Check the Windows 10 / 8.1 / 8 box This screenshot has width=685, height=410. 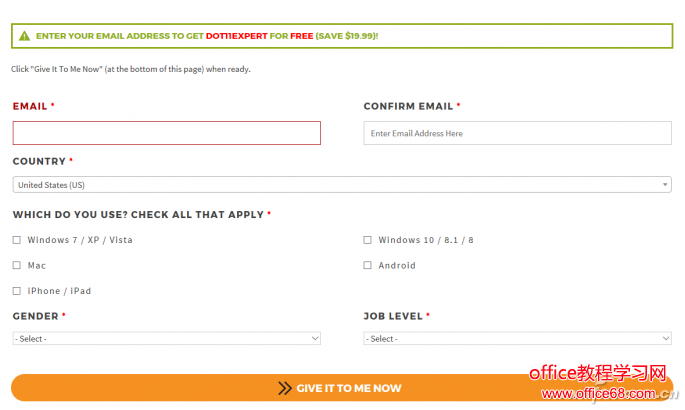point(368,240)
